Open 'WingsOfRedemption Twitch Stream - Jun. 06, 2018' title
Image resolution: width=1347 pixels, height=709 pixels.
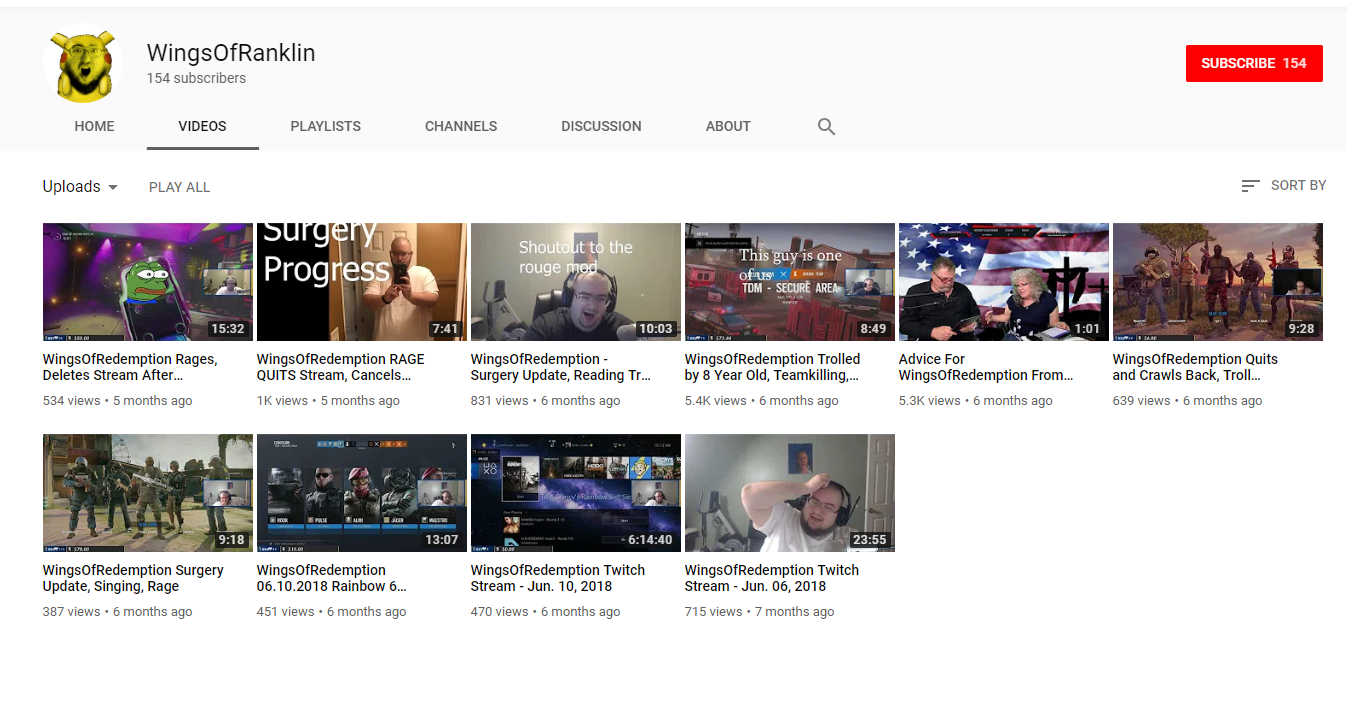(x=772, y=578)
